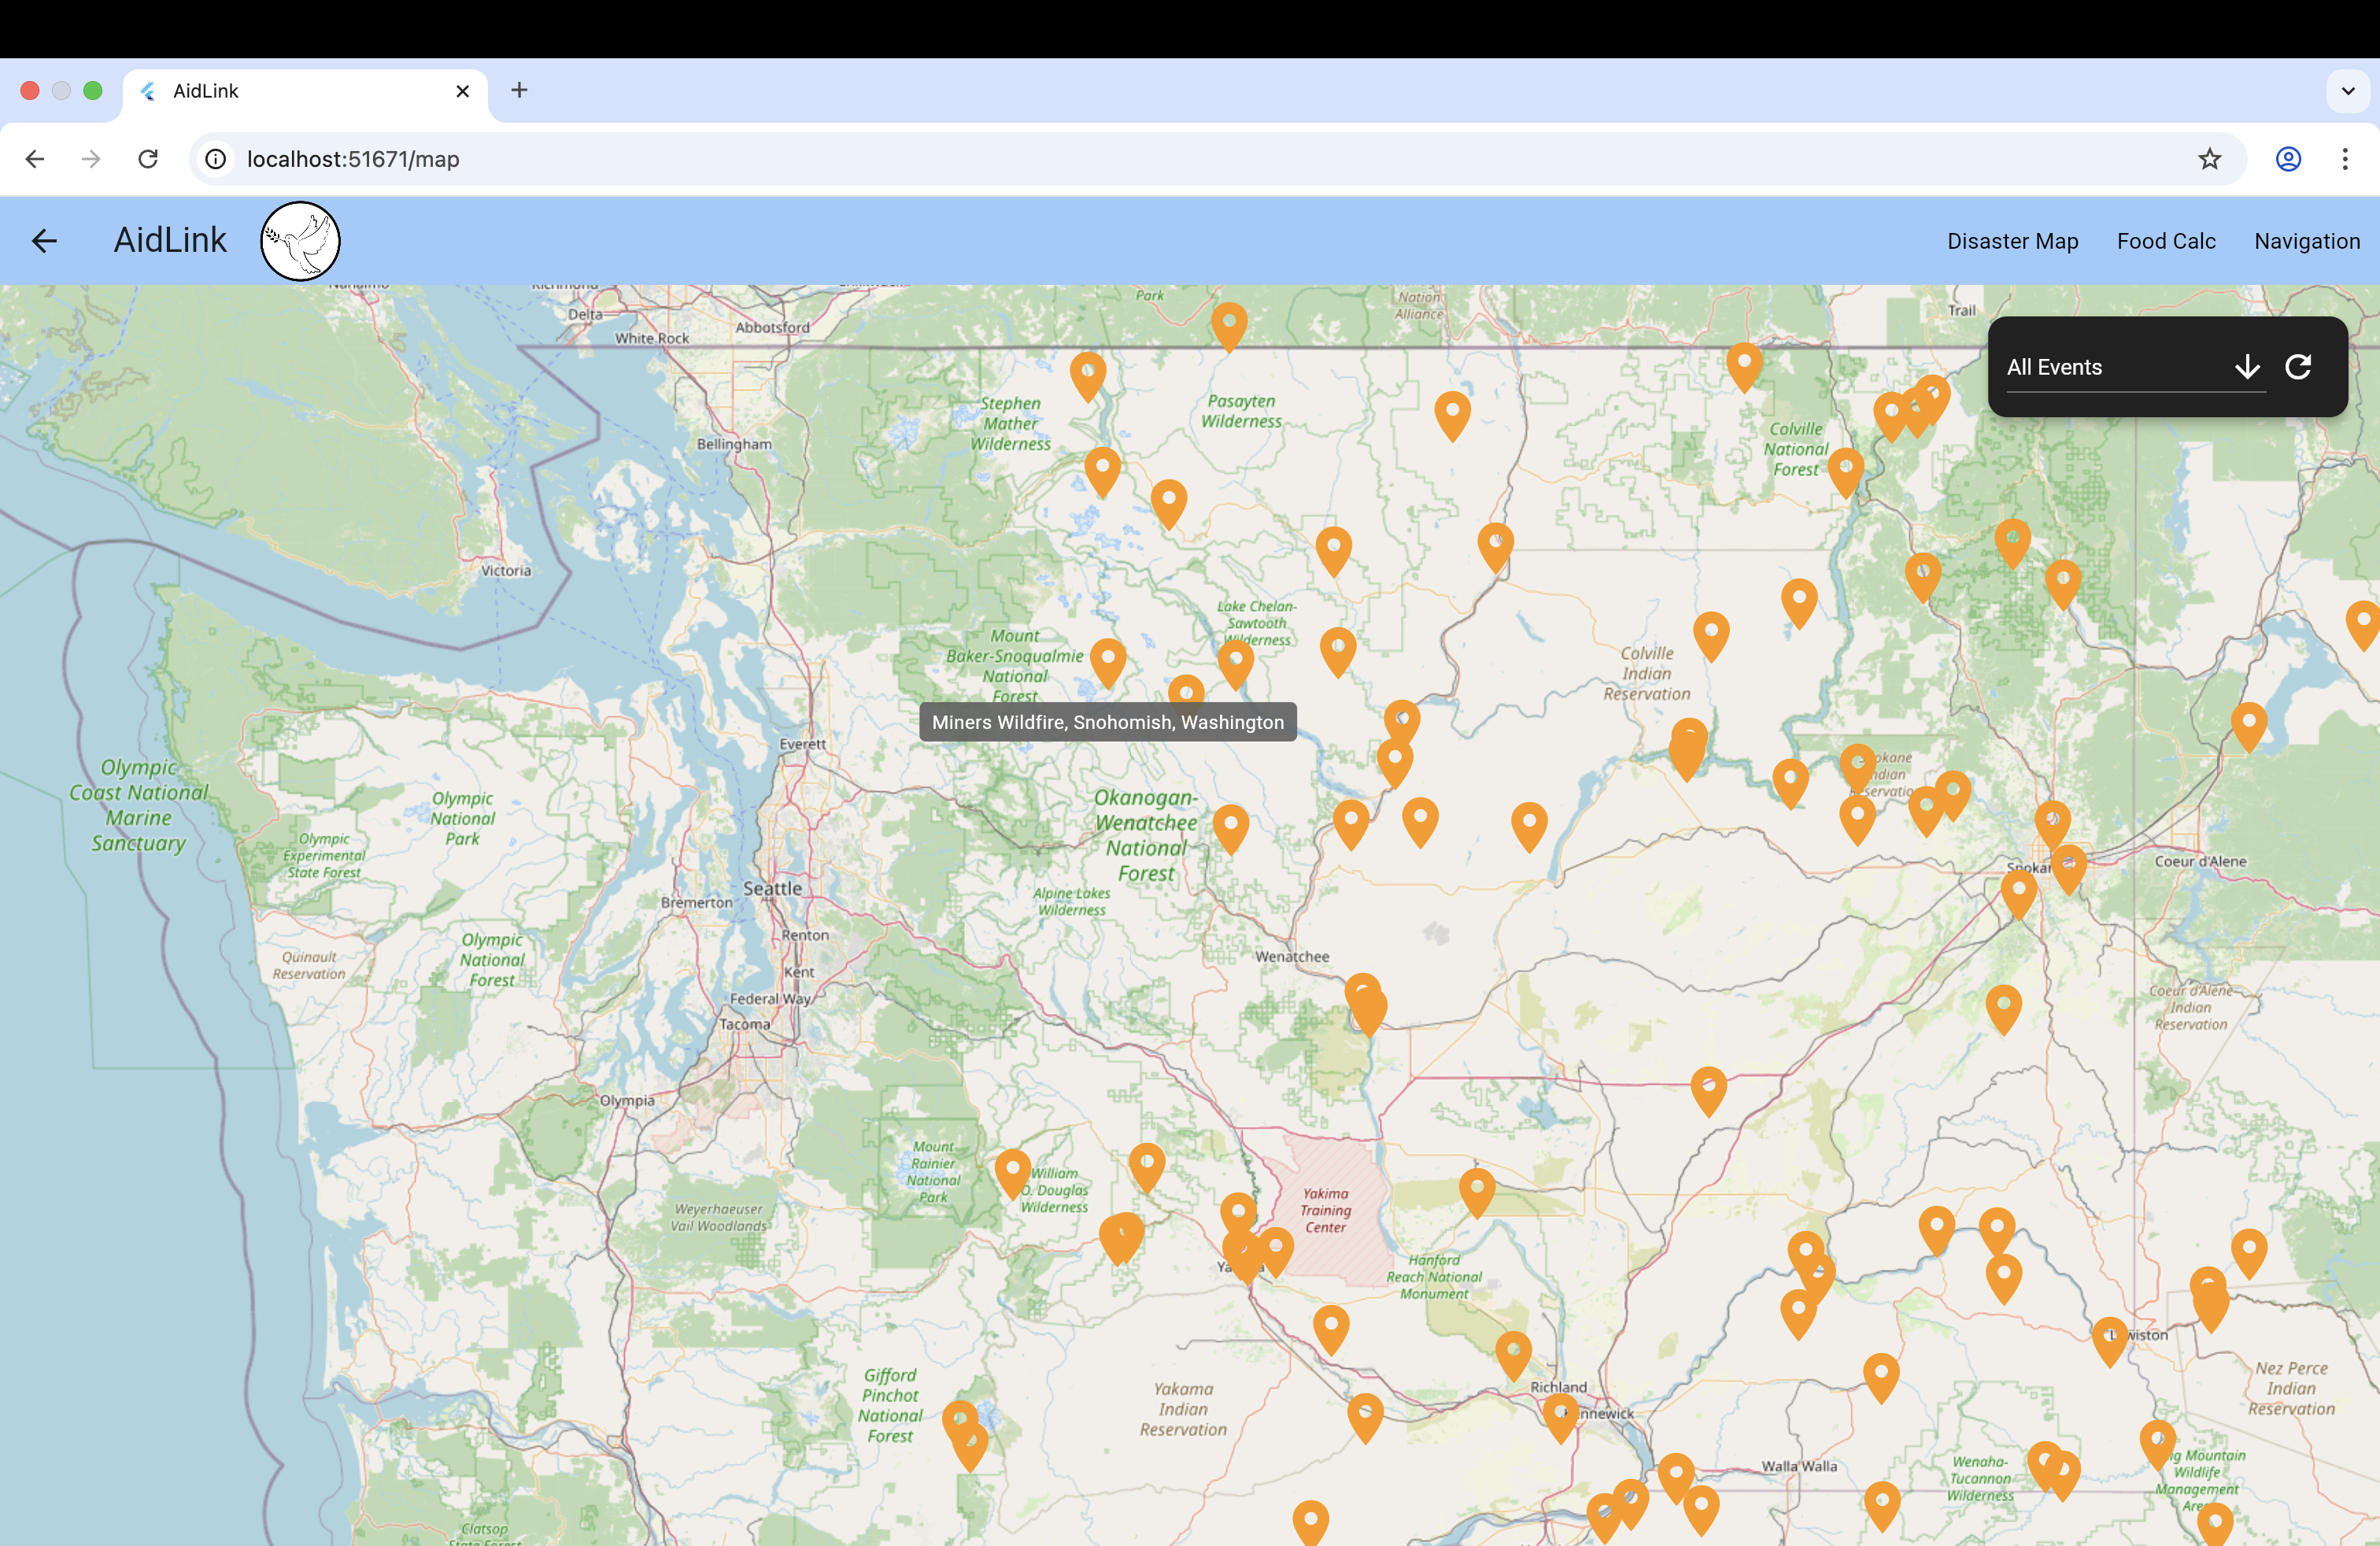The height and width of the screenshot is (1546, 2380).
Task: Open Chrome's three-dot menu
Action: pyautogui.click(x=2344, y=159)
